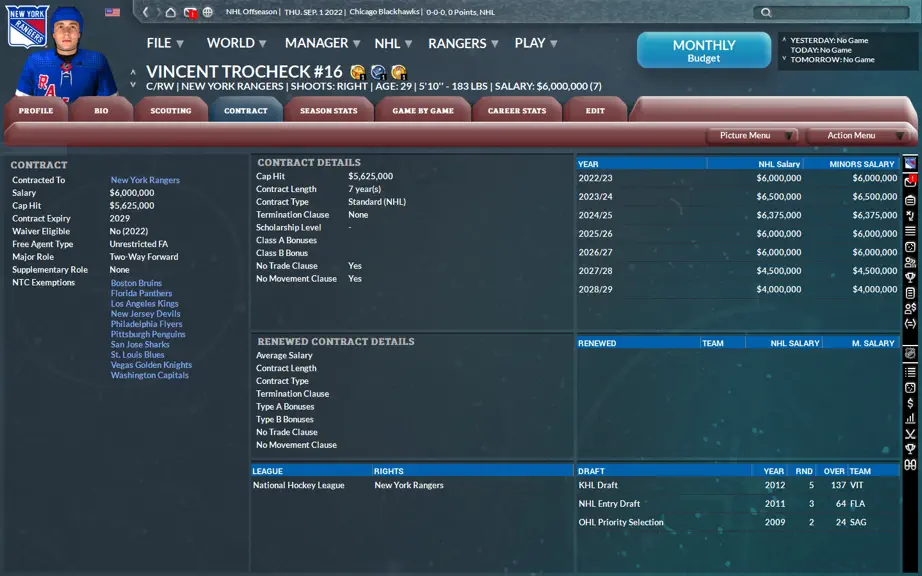Image resolution: width=922 pixels, height=576 pixels.
Task: Go forward with the right arrow
Action: tap(158, 12)
